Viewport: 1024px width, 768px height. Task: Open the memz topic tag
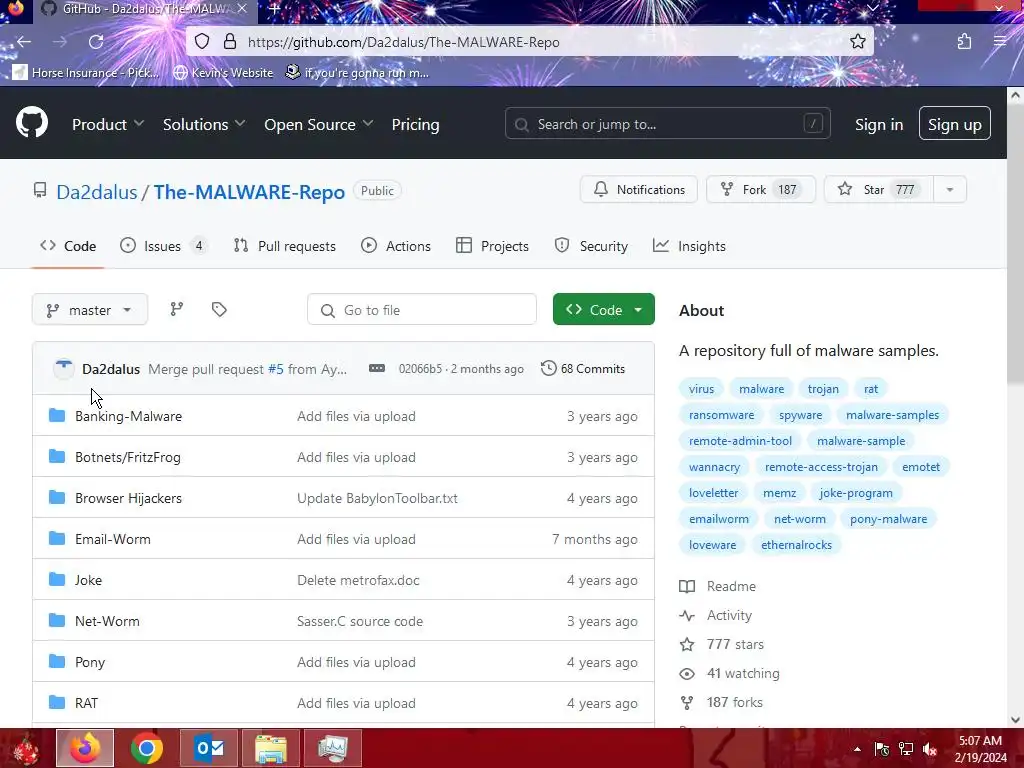pyautogui.click(x=779, y=492)
